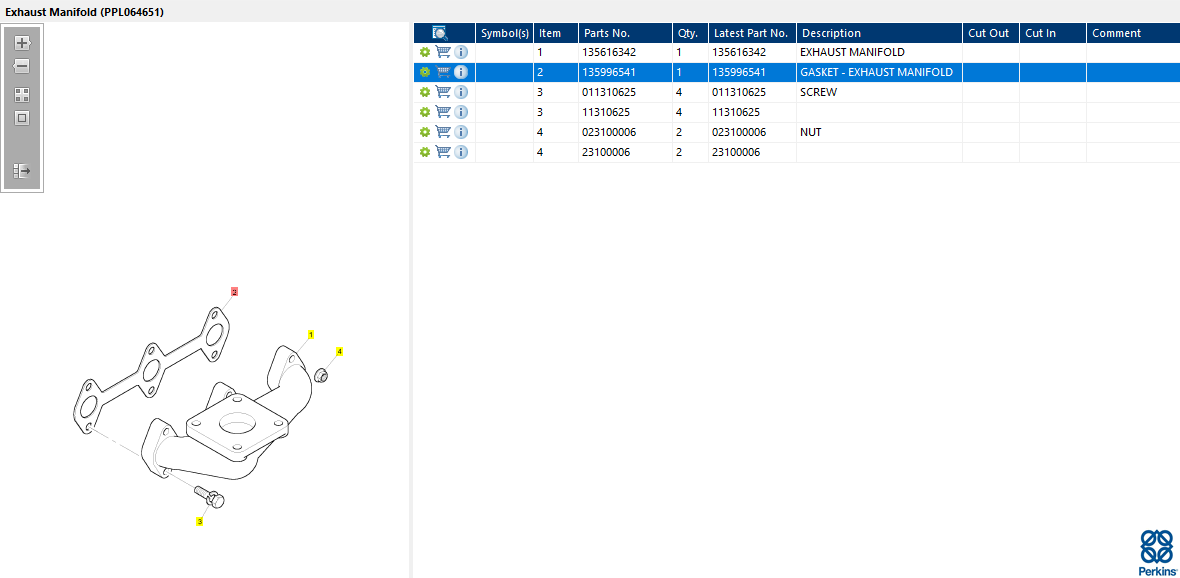Click 023100006 in the Parts No. column

[x=610, y=132]
